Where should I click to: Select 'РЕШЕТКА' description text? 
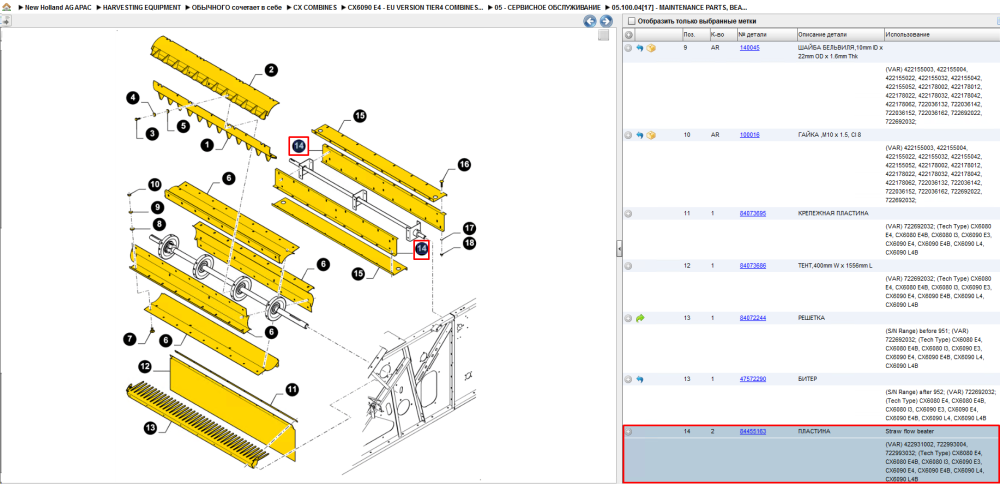(812, 318)
